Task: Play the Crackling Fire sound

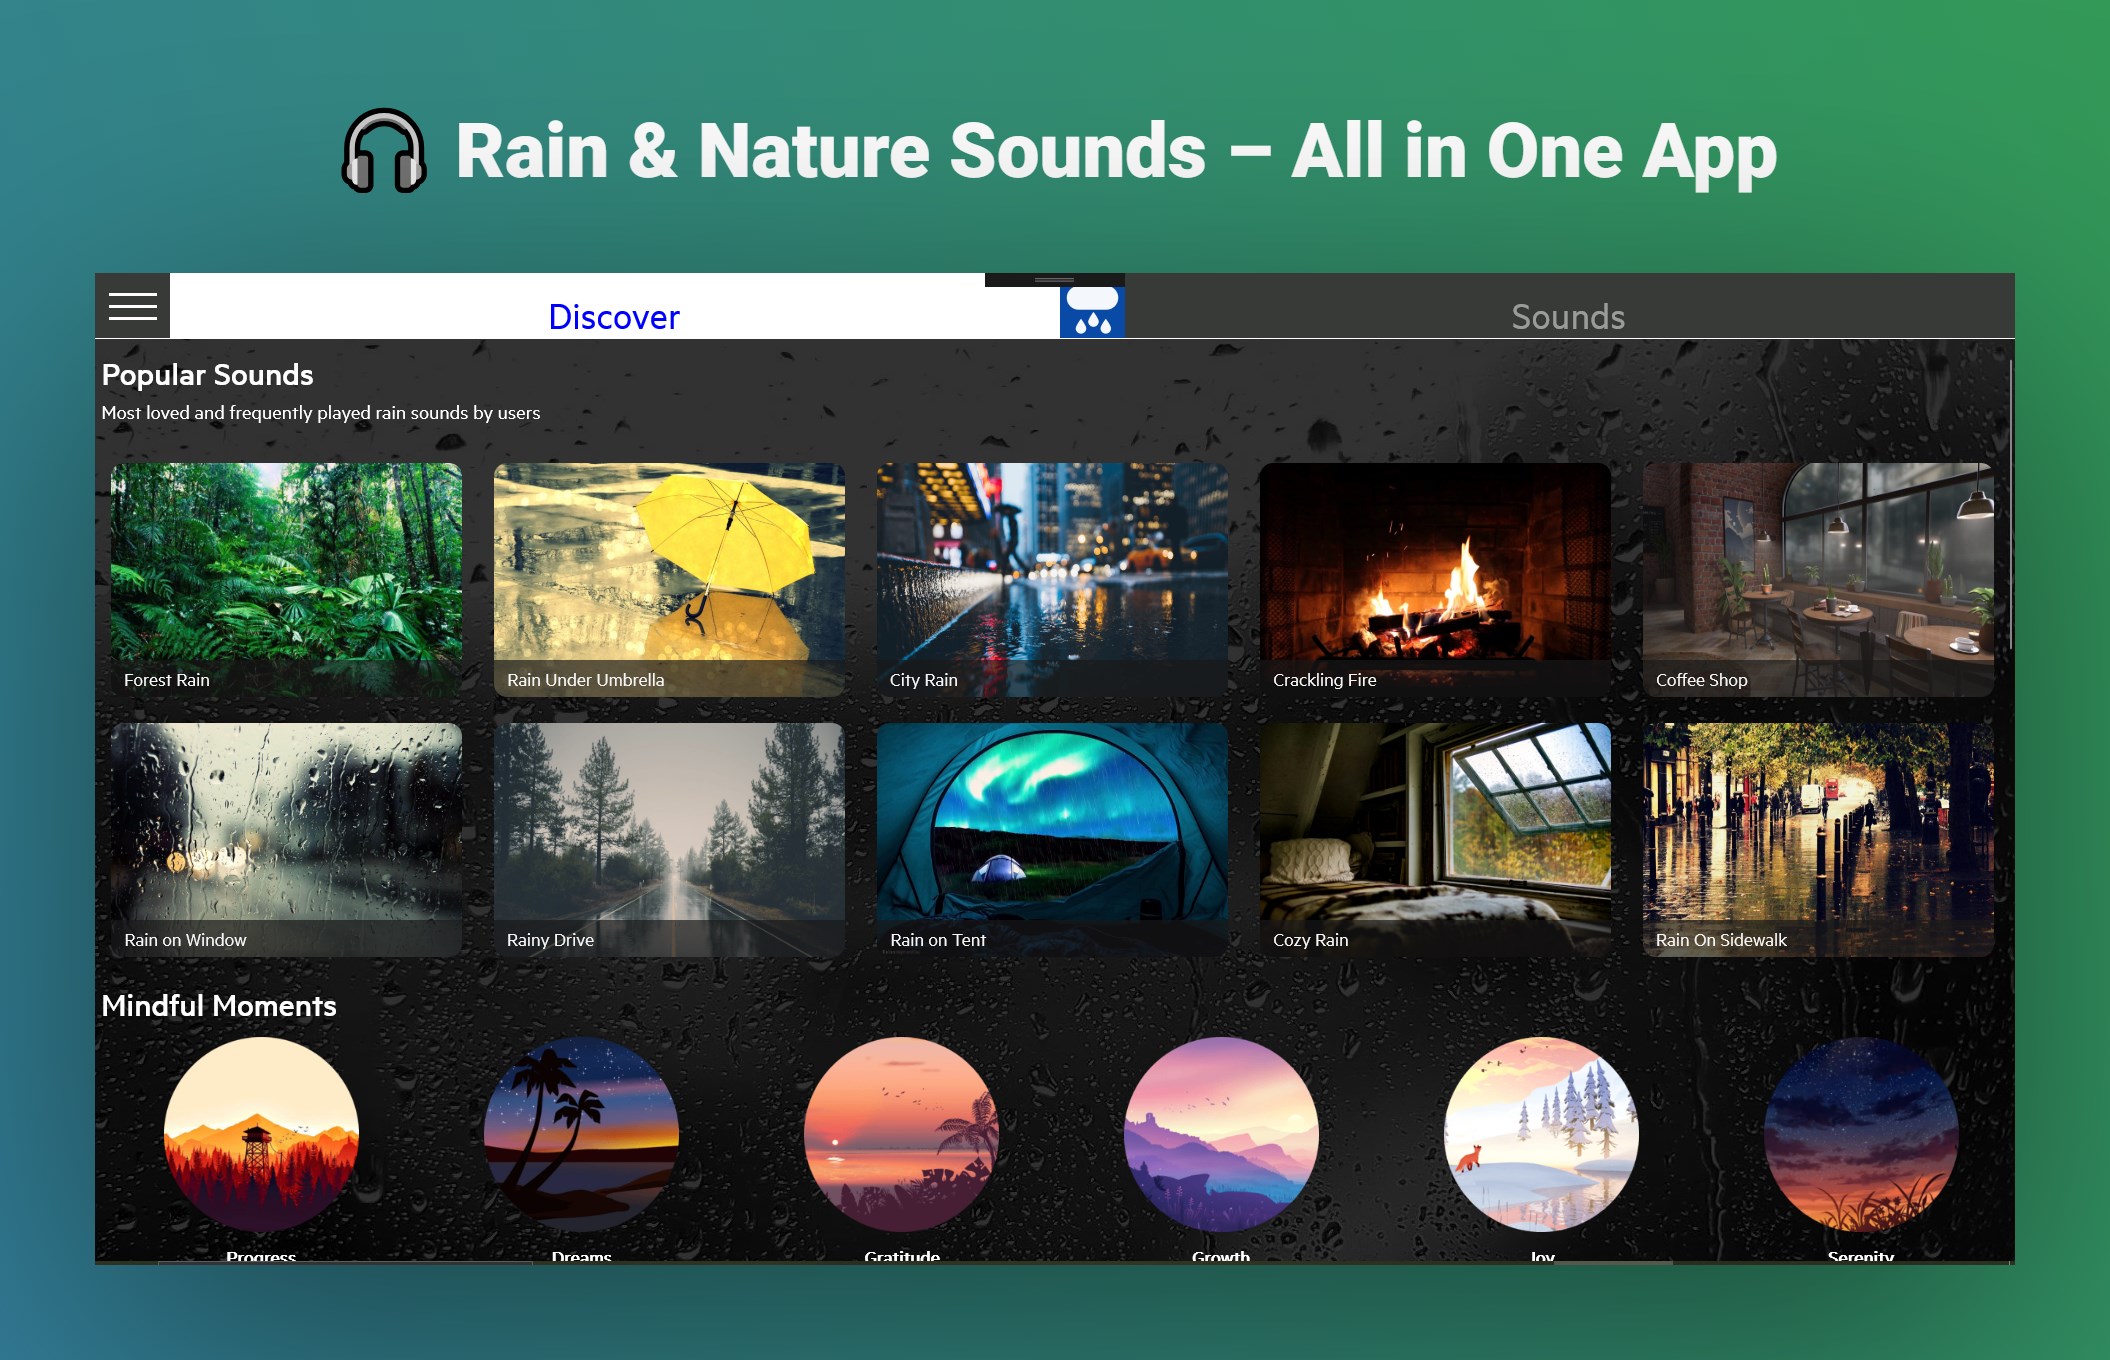Action: point(1435,580)
